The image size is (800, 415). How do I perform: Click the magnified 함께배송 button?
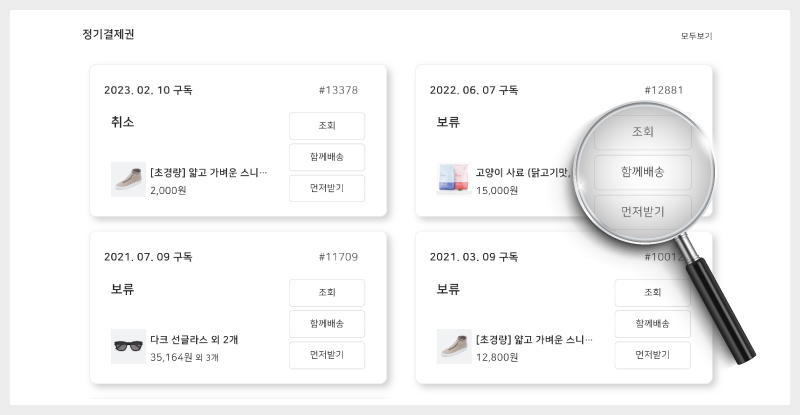coord(643,171)
